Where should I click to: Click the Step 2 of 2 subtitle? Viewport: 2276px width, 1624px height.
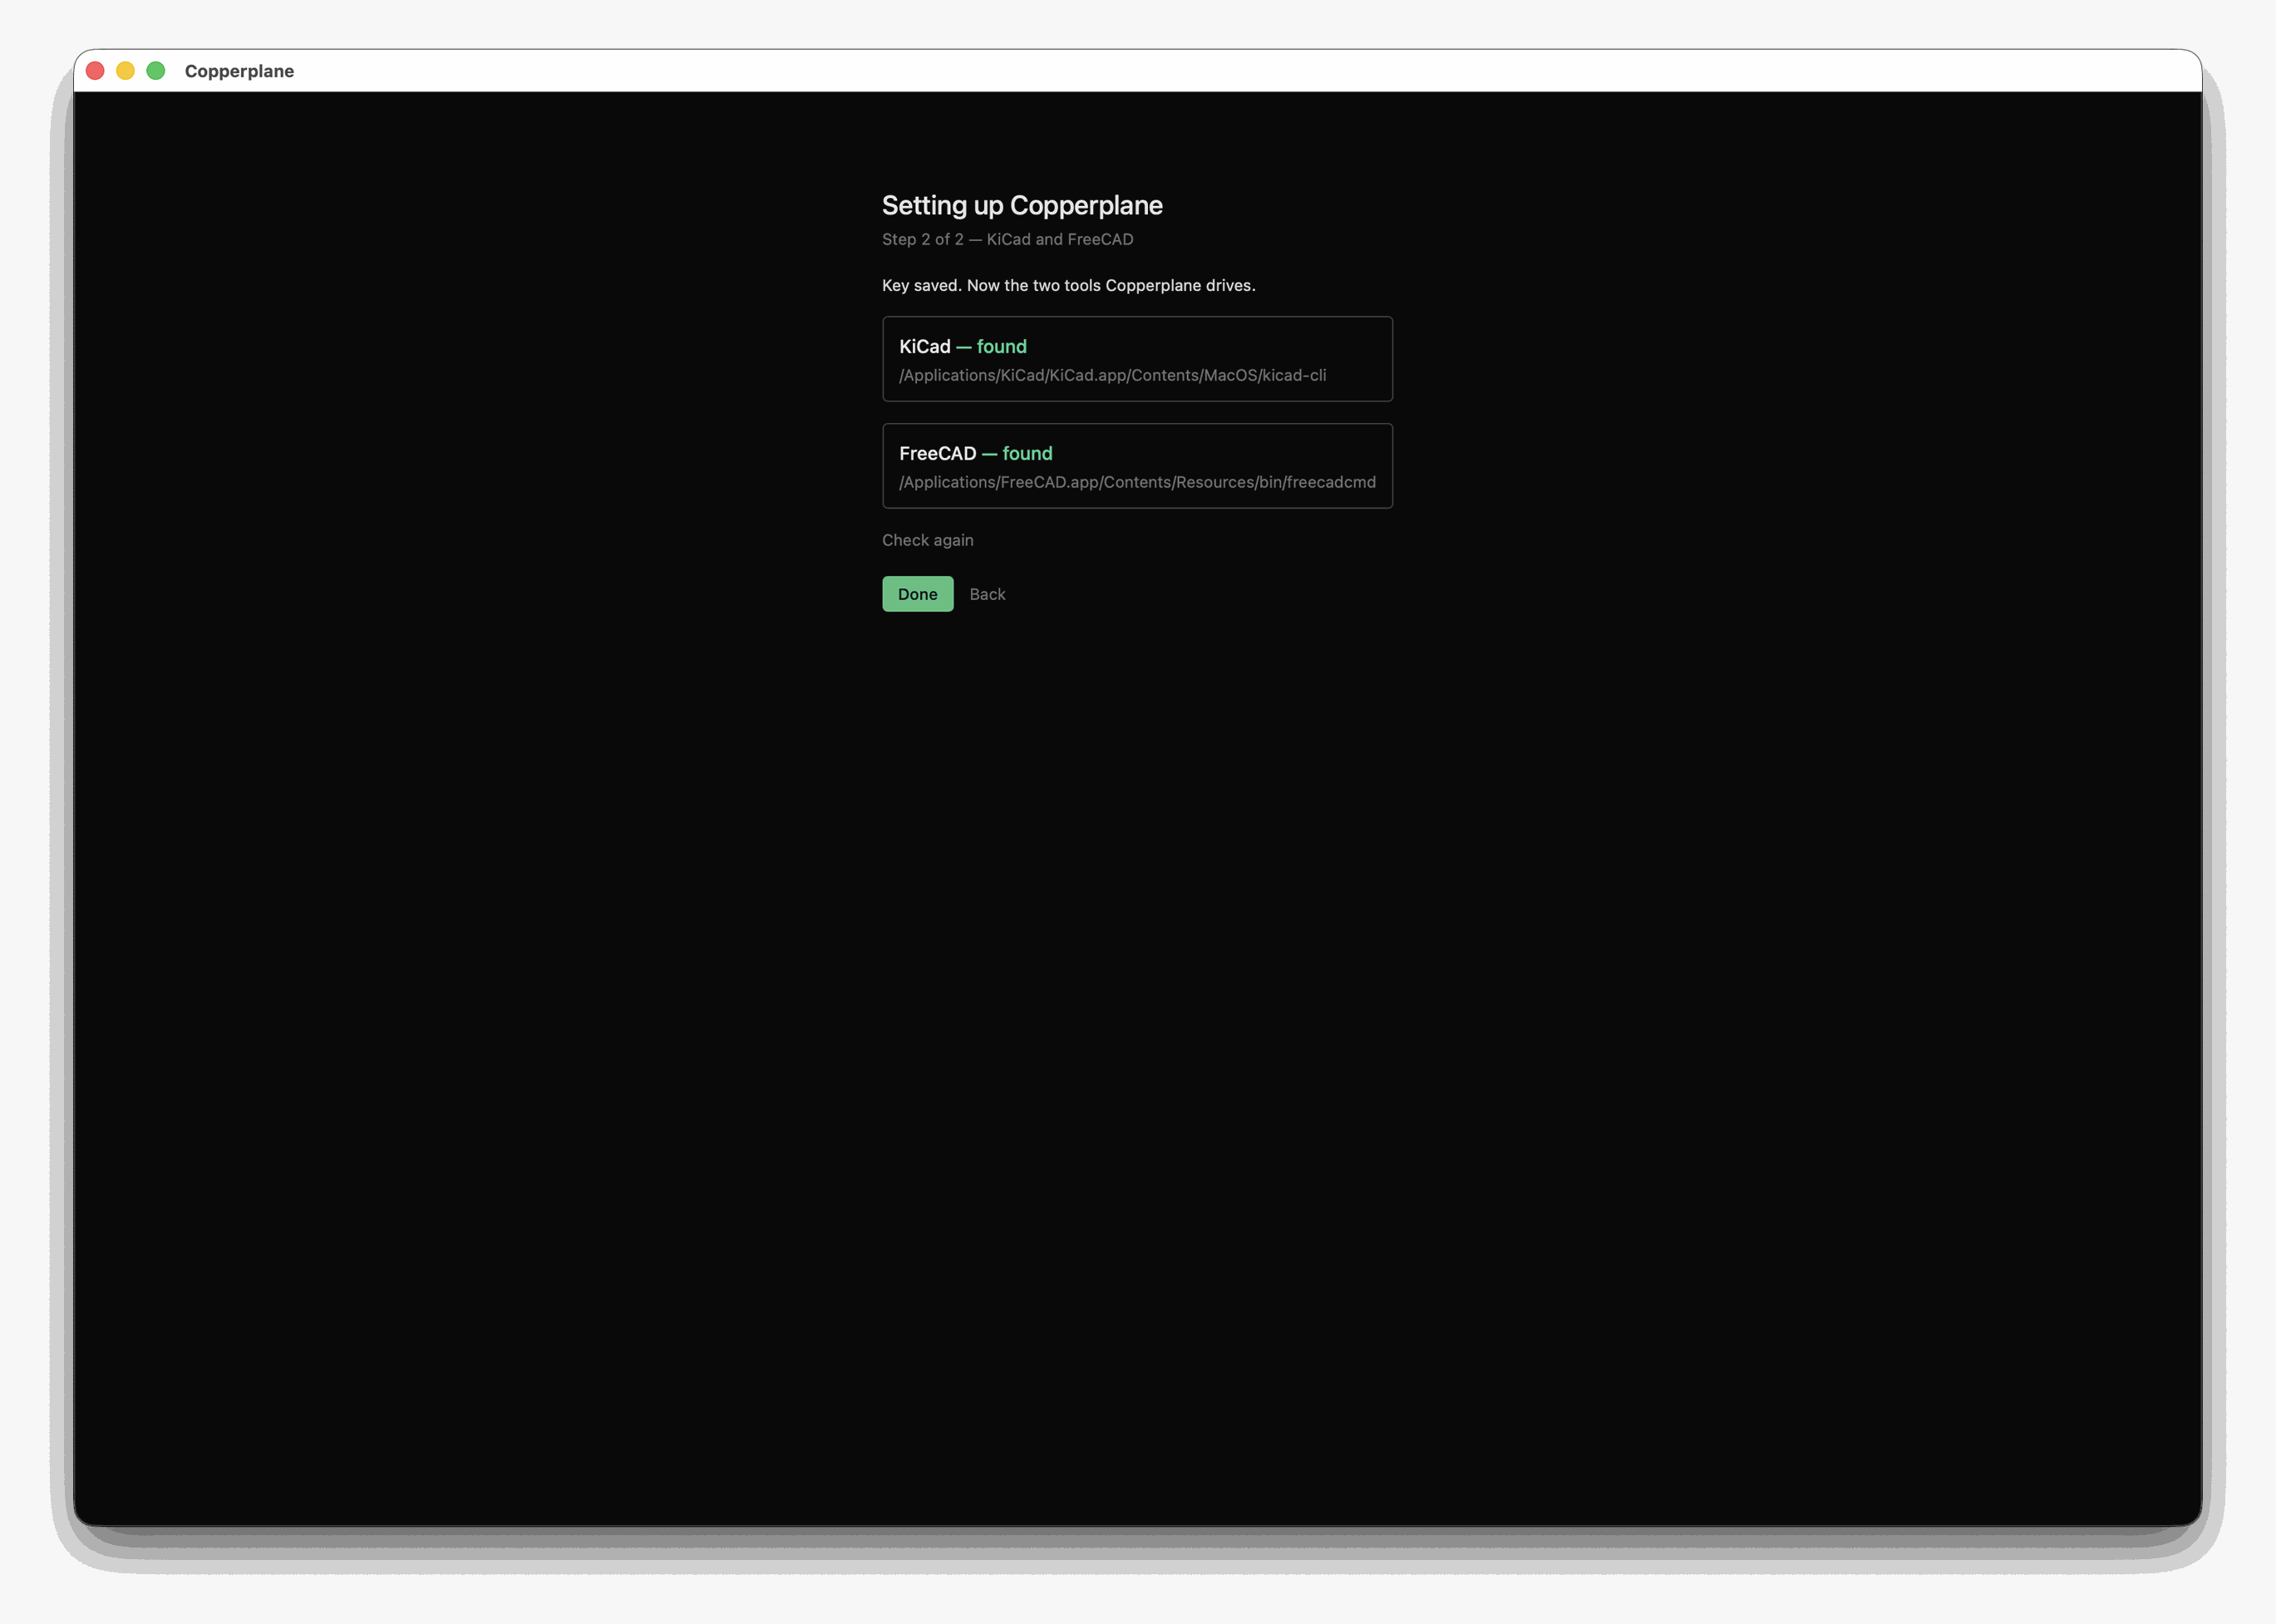[x=1007, y=239]
